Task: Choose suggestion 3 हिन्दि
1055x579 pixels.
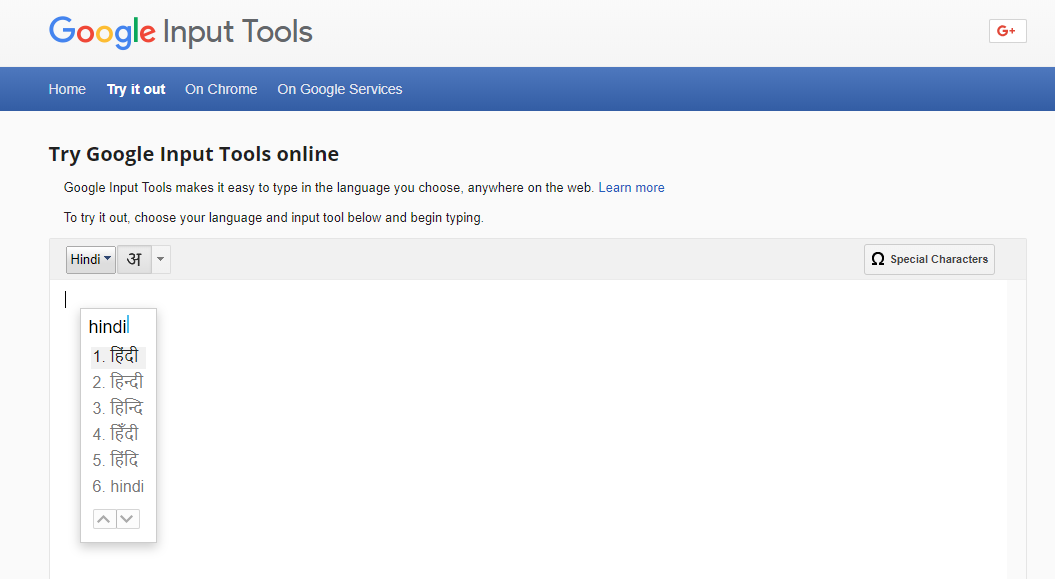Action: [x=118, y=408]
